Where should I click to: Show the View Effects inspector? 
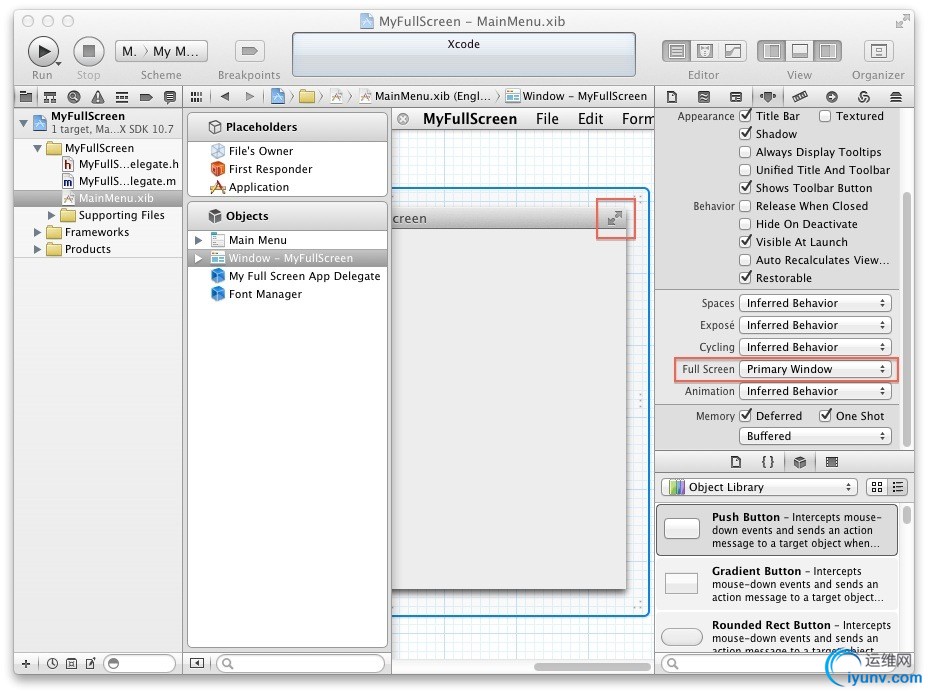click(895, 96)
